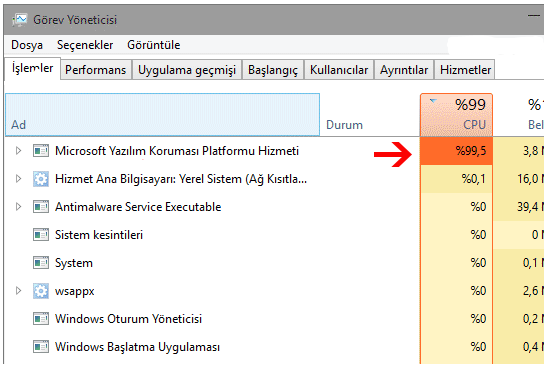Viewport: 547px width, 370px height.
Task: Select the wsappx process name
Action: coord(75,291)
